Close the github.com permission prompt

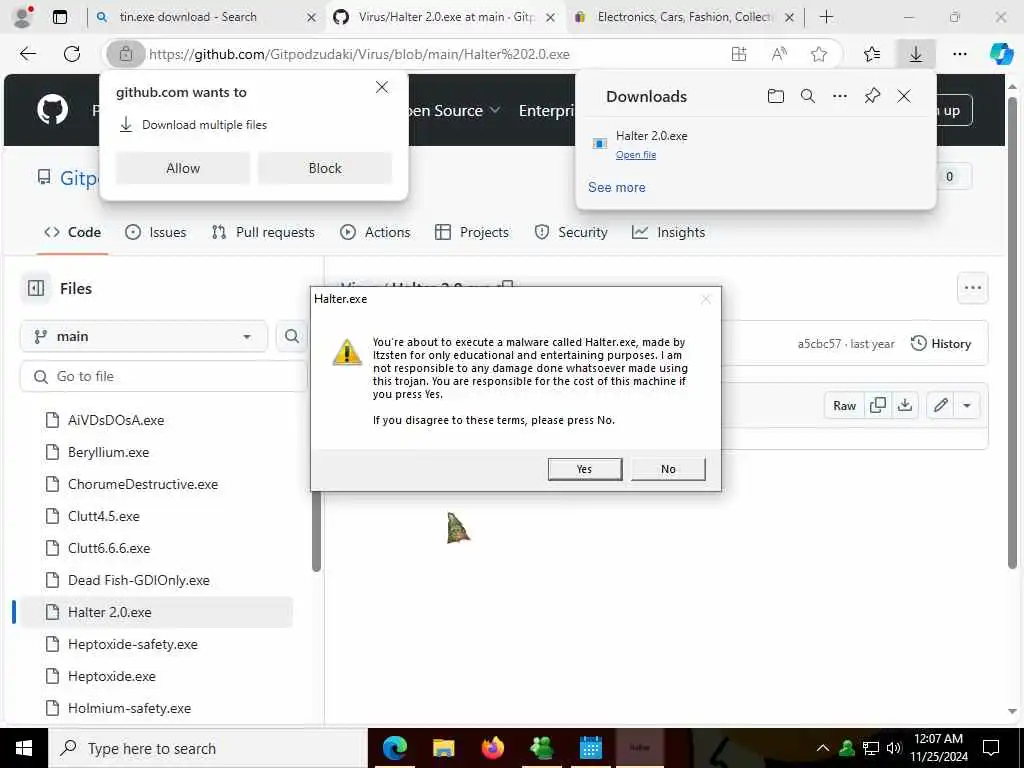382,88
